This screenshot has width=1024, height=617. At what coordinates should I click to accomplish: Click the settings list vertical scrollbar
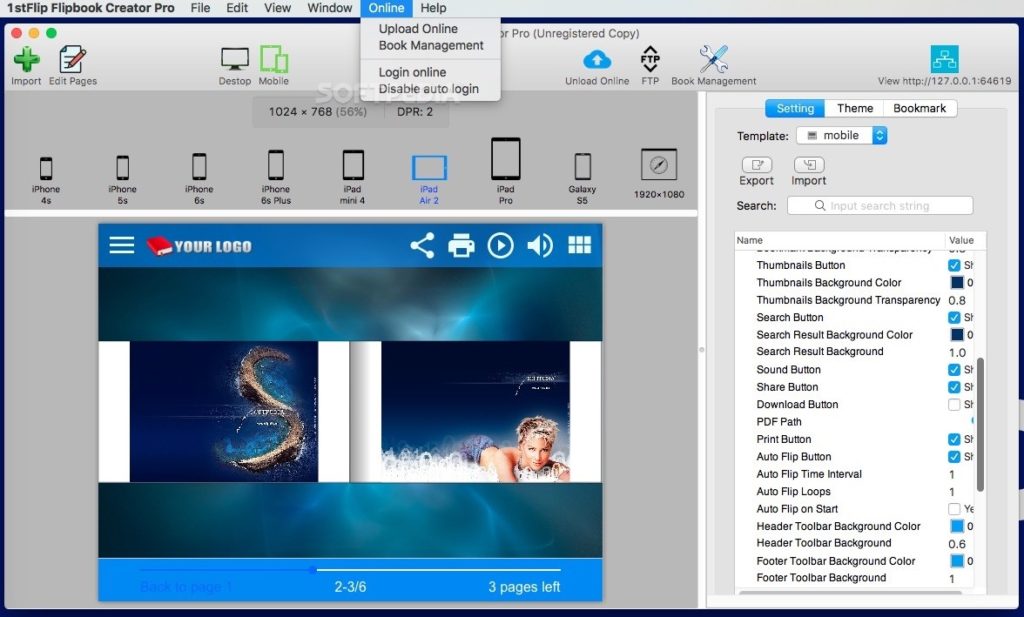coord(980,424)
